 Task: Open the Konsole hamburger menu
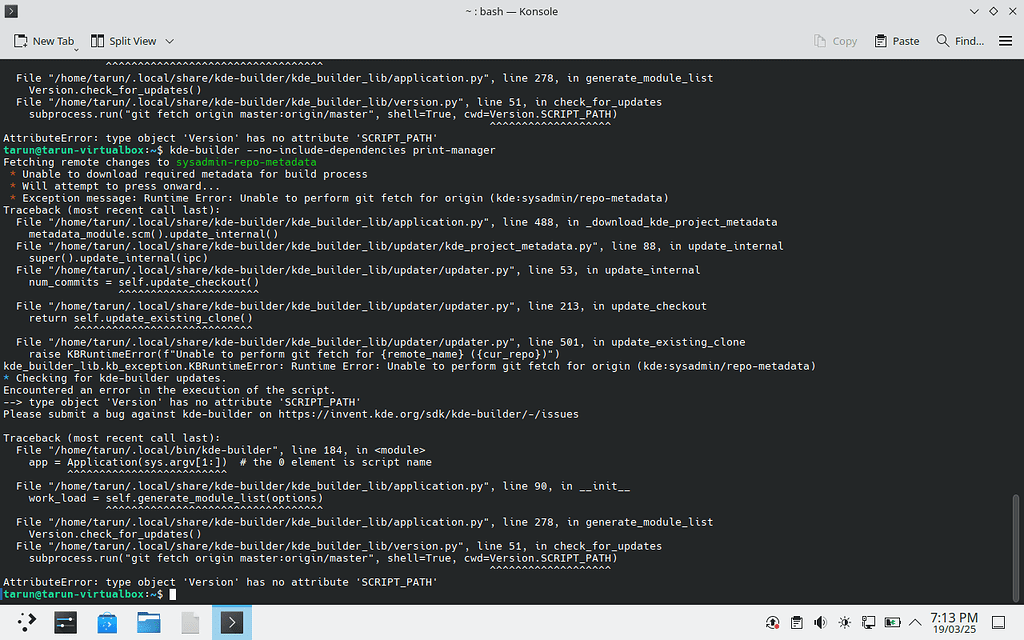1005,41
